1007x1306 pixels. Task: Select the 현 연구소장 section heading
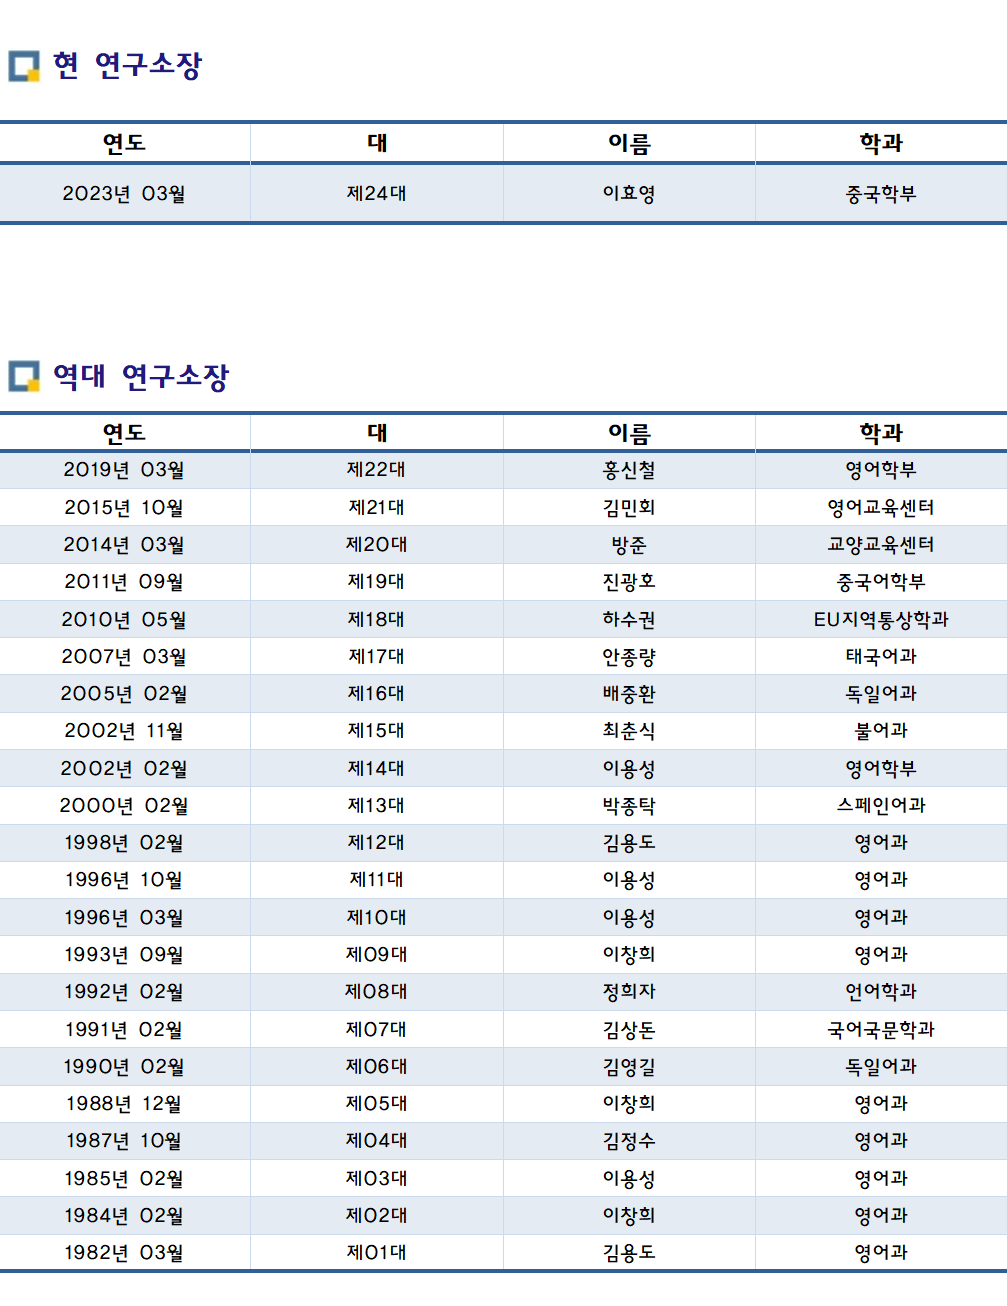[x=127, y=66]
